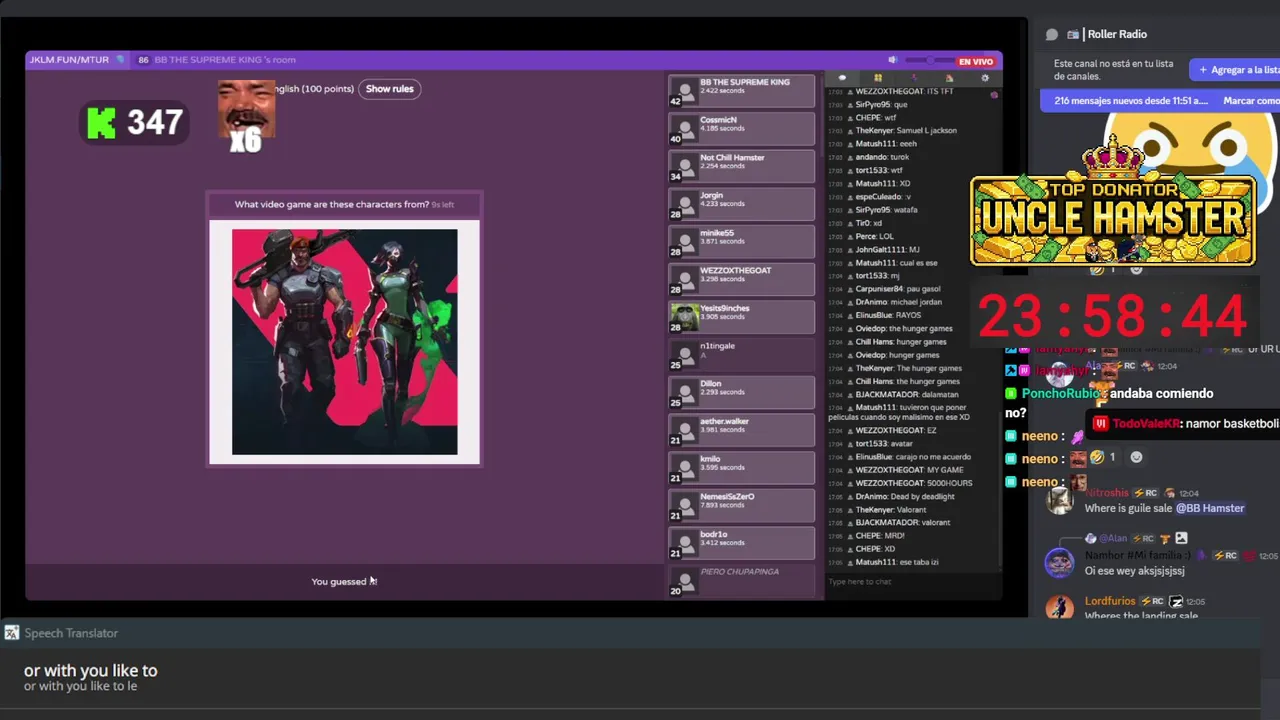
Task: Select BB THE SUPREME KING leaderboard row
Action: [x=741, y=91]
